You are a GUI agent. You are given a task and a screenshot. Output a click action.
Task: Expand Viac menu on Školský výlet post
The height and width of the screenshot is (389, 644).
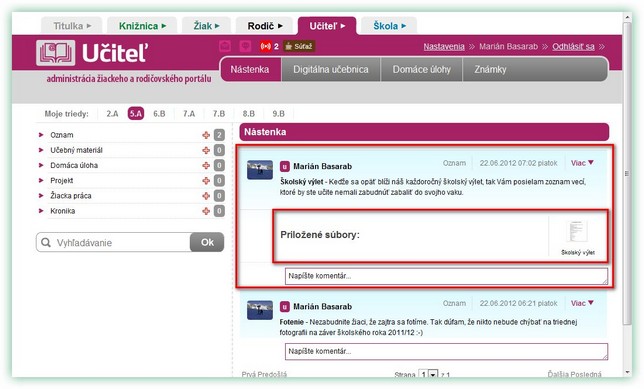click(x=582, y=163)
